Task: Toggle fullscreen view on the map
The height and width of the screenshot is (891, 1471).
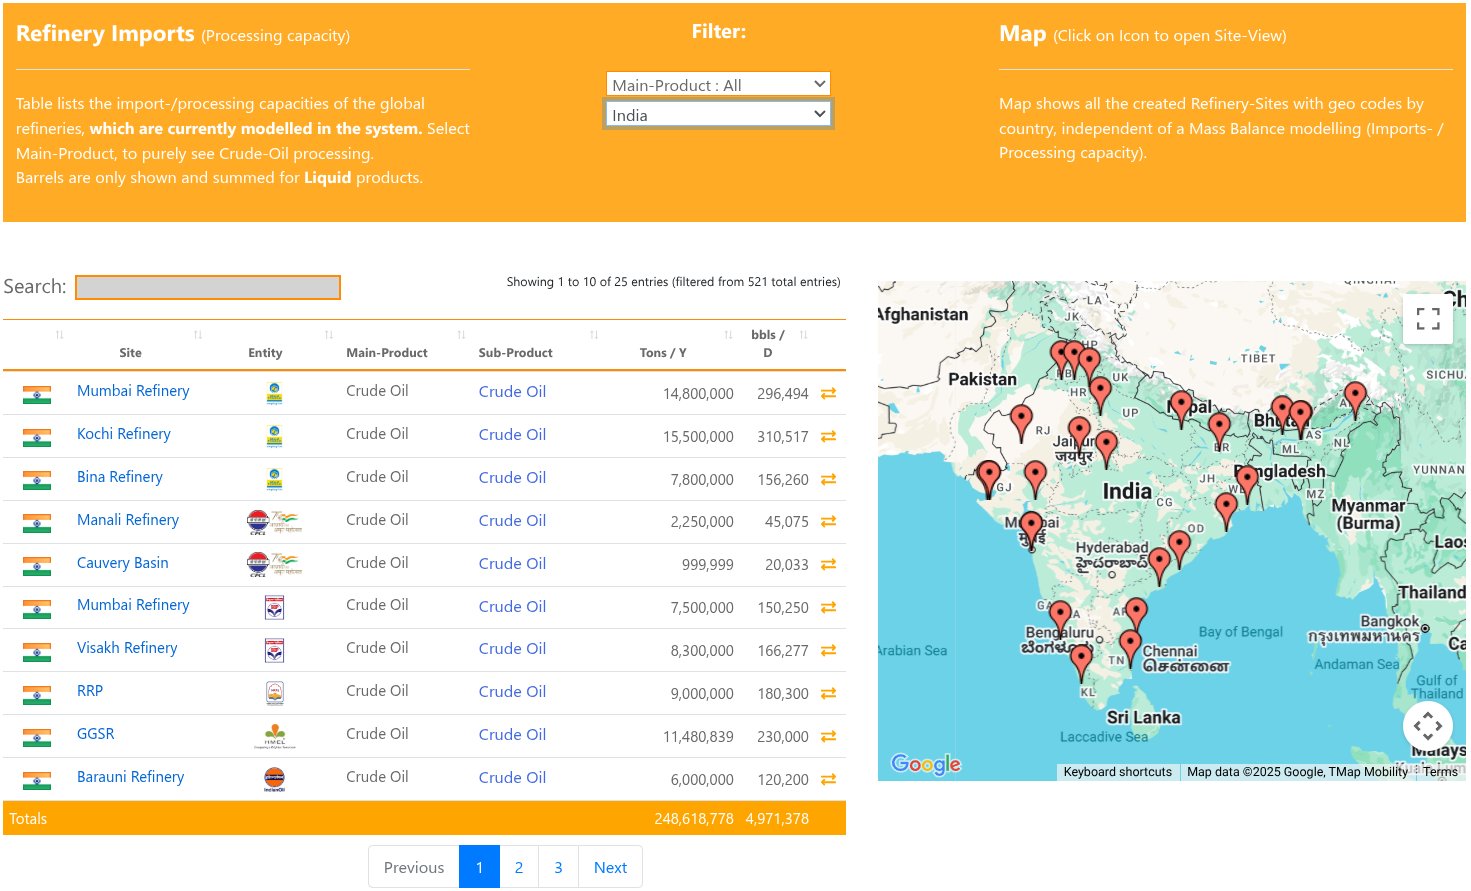Action: [1427, 319]
